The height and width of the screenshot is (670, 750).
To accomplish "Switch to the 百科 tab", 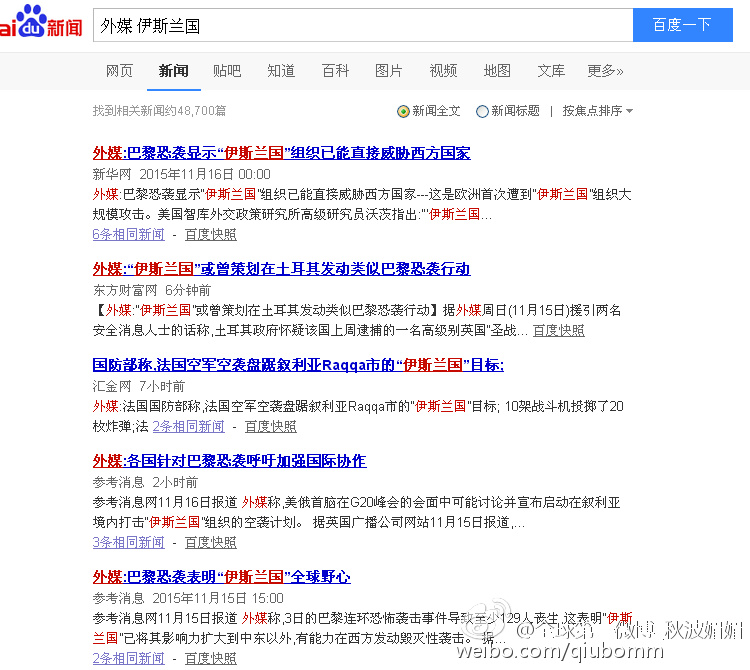I will (x=335, y=71).
